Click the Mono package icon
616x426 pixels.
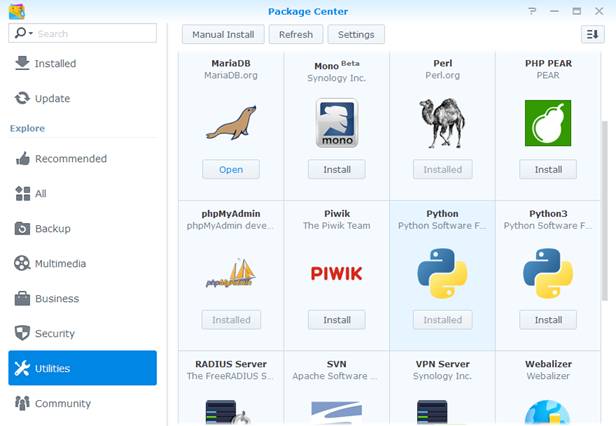point(337,123)
